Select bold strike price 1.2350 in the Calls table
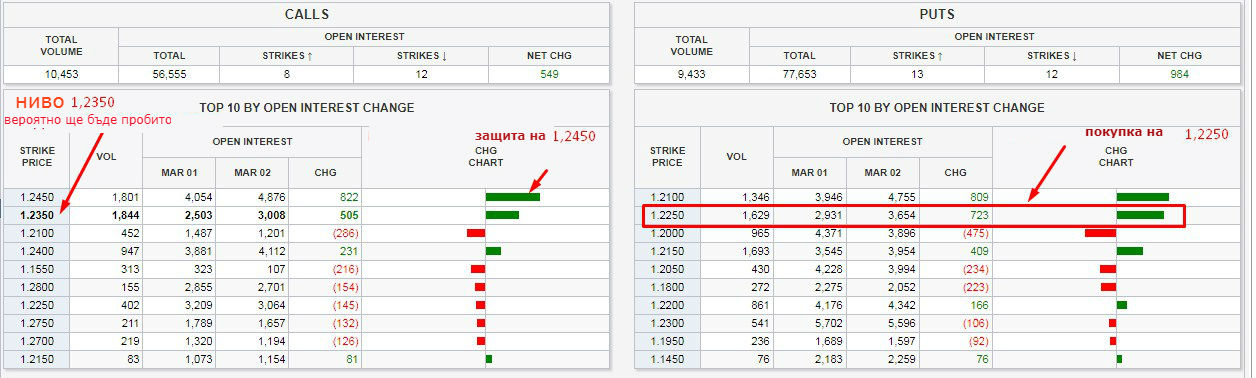Image resolution: width=1256 pixels, height=378 pixels. point(38,214)
